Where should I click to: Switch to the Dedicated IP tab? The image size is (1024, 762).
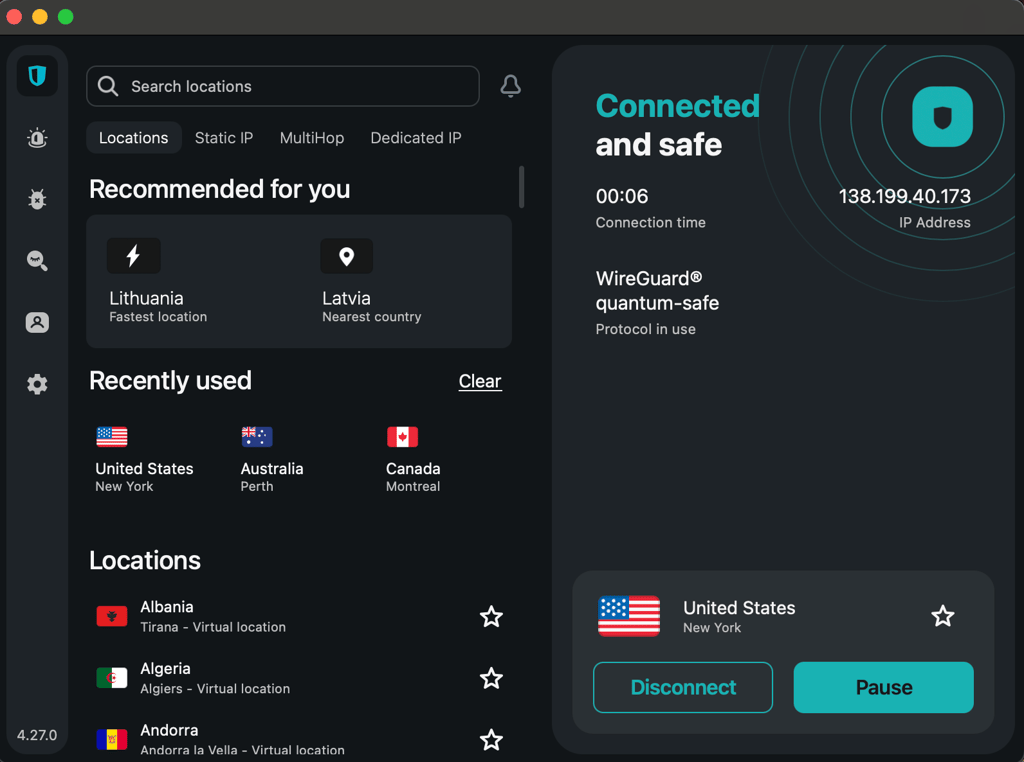(416, 138)
